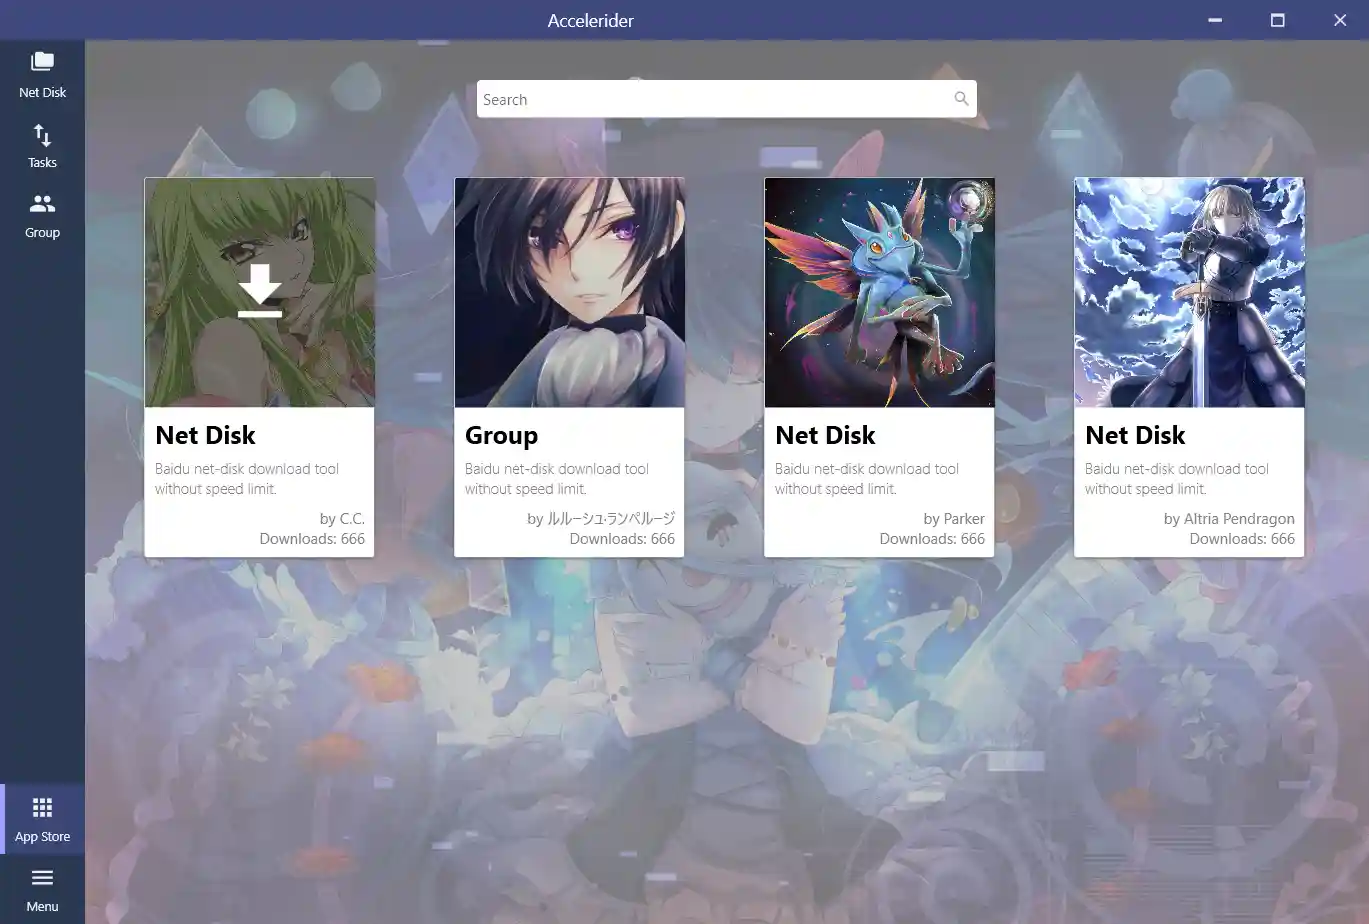Switch to Tasks using the arrows icon
The height and width of the screenshot is (924, 1369).
[x=42, y=135]
